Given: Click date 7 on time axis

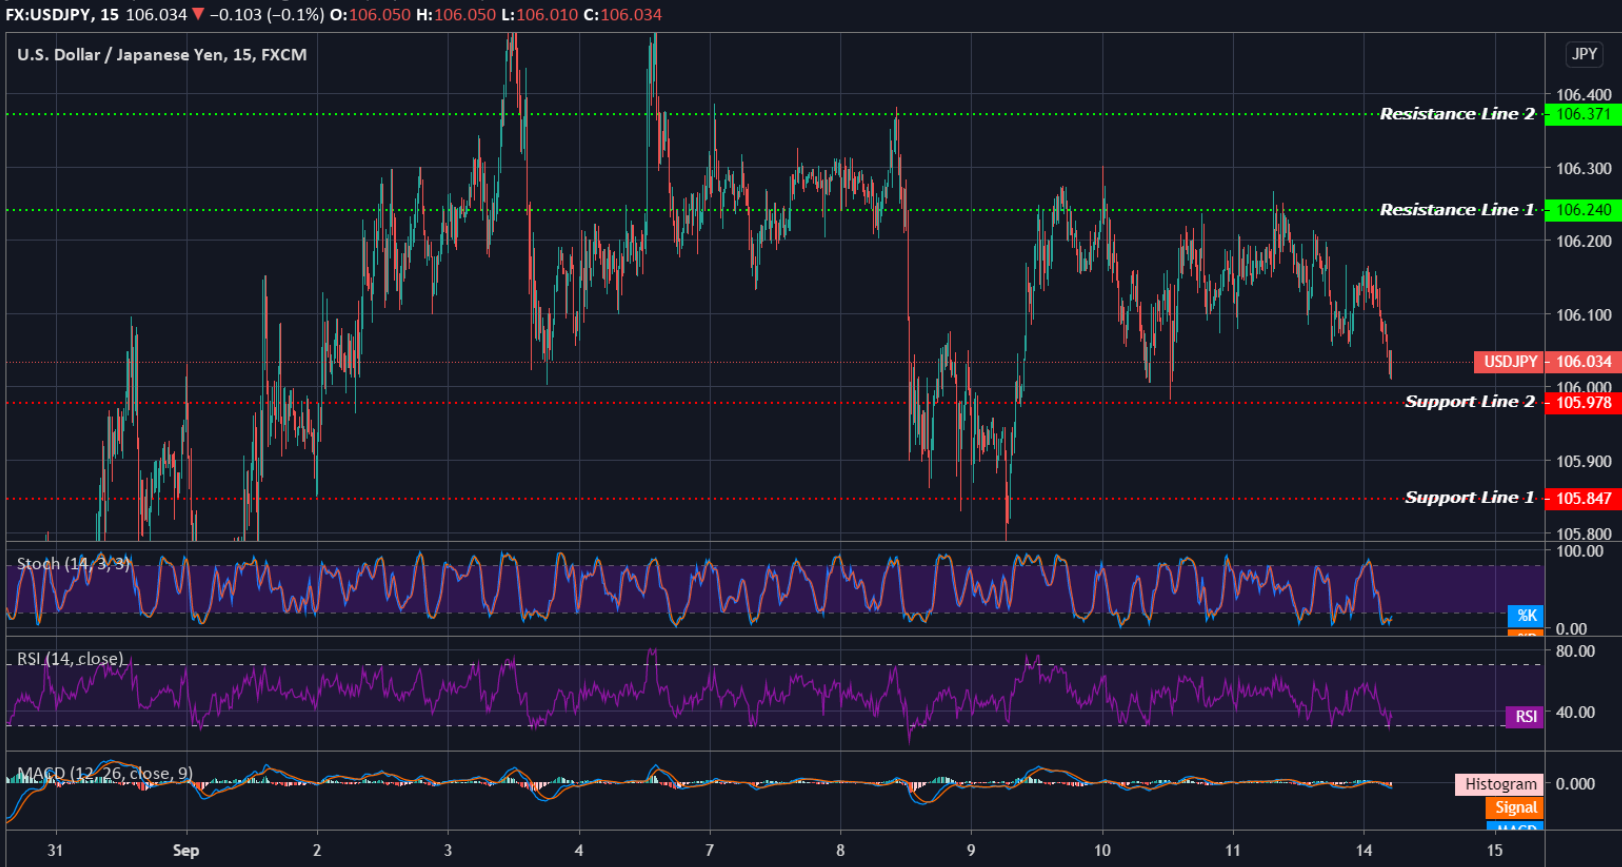Looking at the screenshot, I should tap(710, 850).
